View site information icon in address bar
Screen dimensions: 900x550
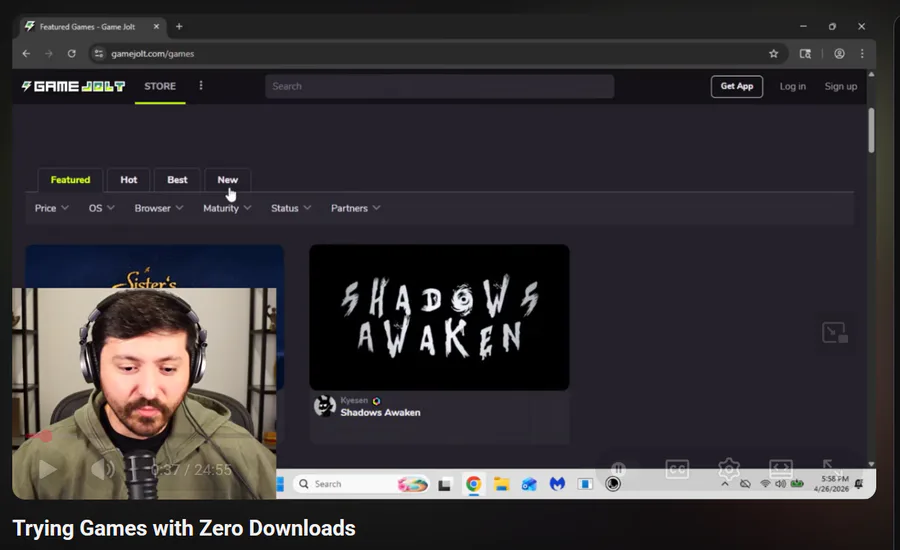[x=99, y=53]
